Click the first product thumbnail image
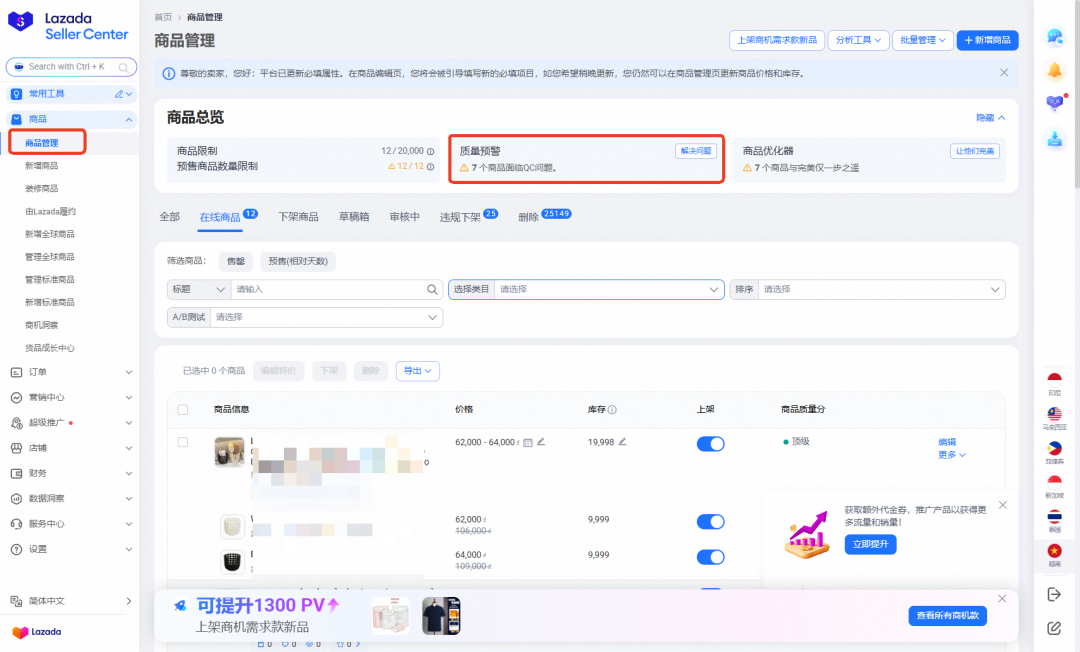 coord(229,452)
